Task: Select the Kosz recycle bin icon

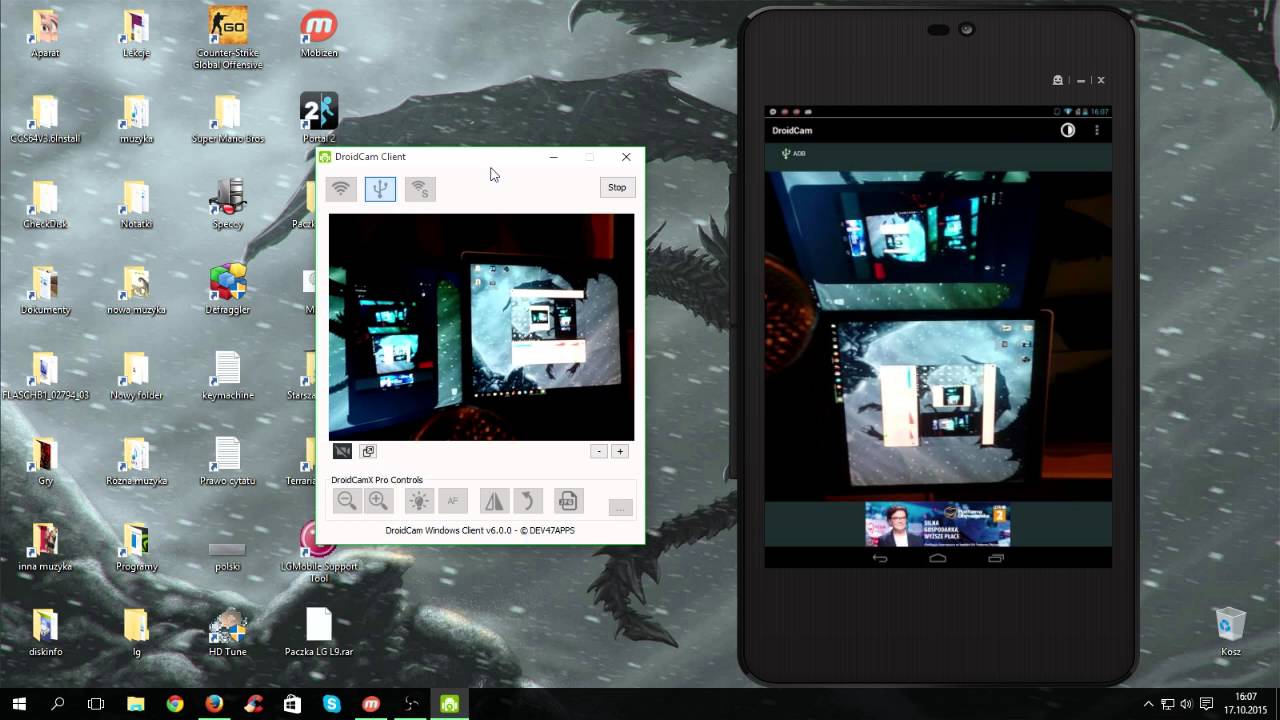Action: point(1231,631)
